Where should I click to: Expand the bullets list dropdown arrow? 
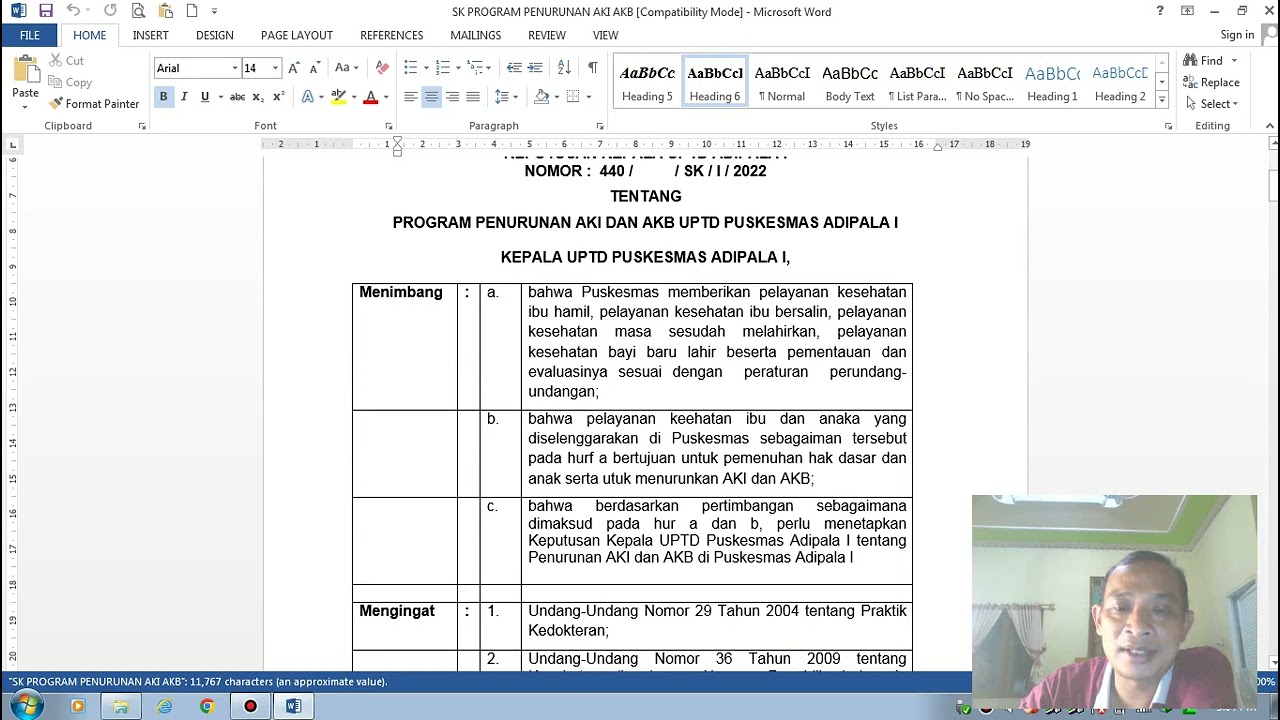[x=426, y=68]
